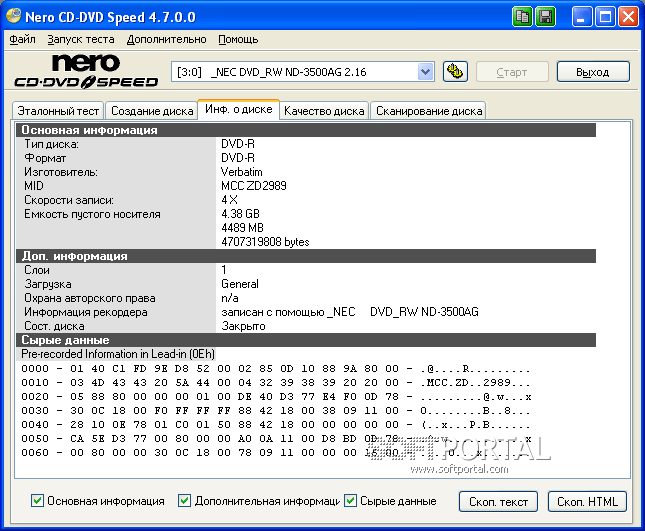Viewport: 645px width, 531px height.
Task: Click the MID value MCC ZD2989
Action: point(253,186)
